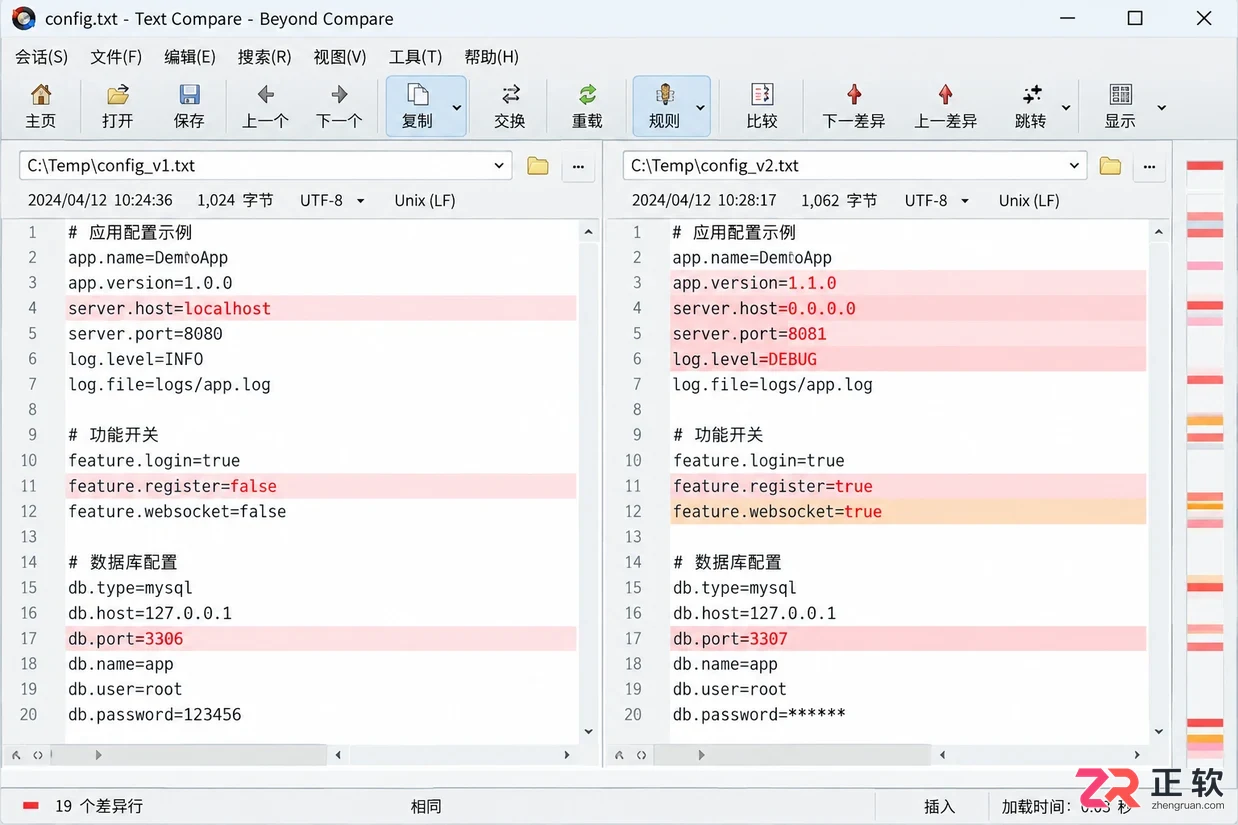Expand the right file path dropdown
Image resolution: width=1238 pixels, height=825 pixels.
pyautogui.click(x=1075, y=166)
